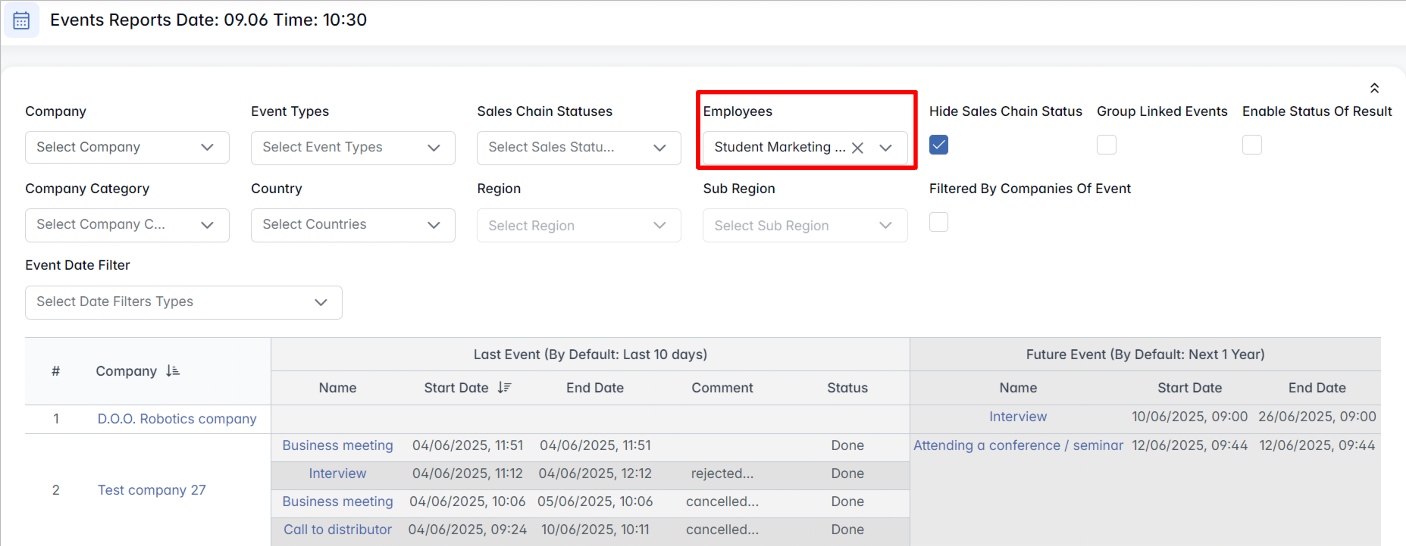1406x546 pixels.
Task: Open Company Category dropdown
Action: [x=127, y=225]
